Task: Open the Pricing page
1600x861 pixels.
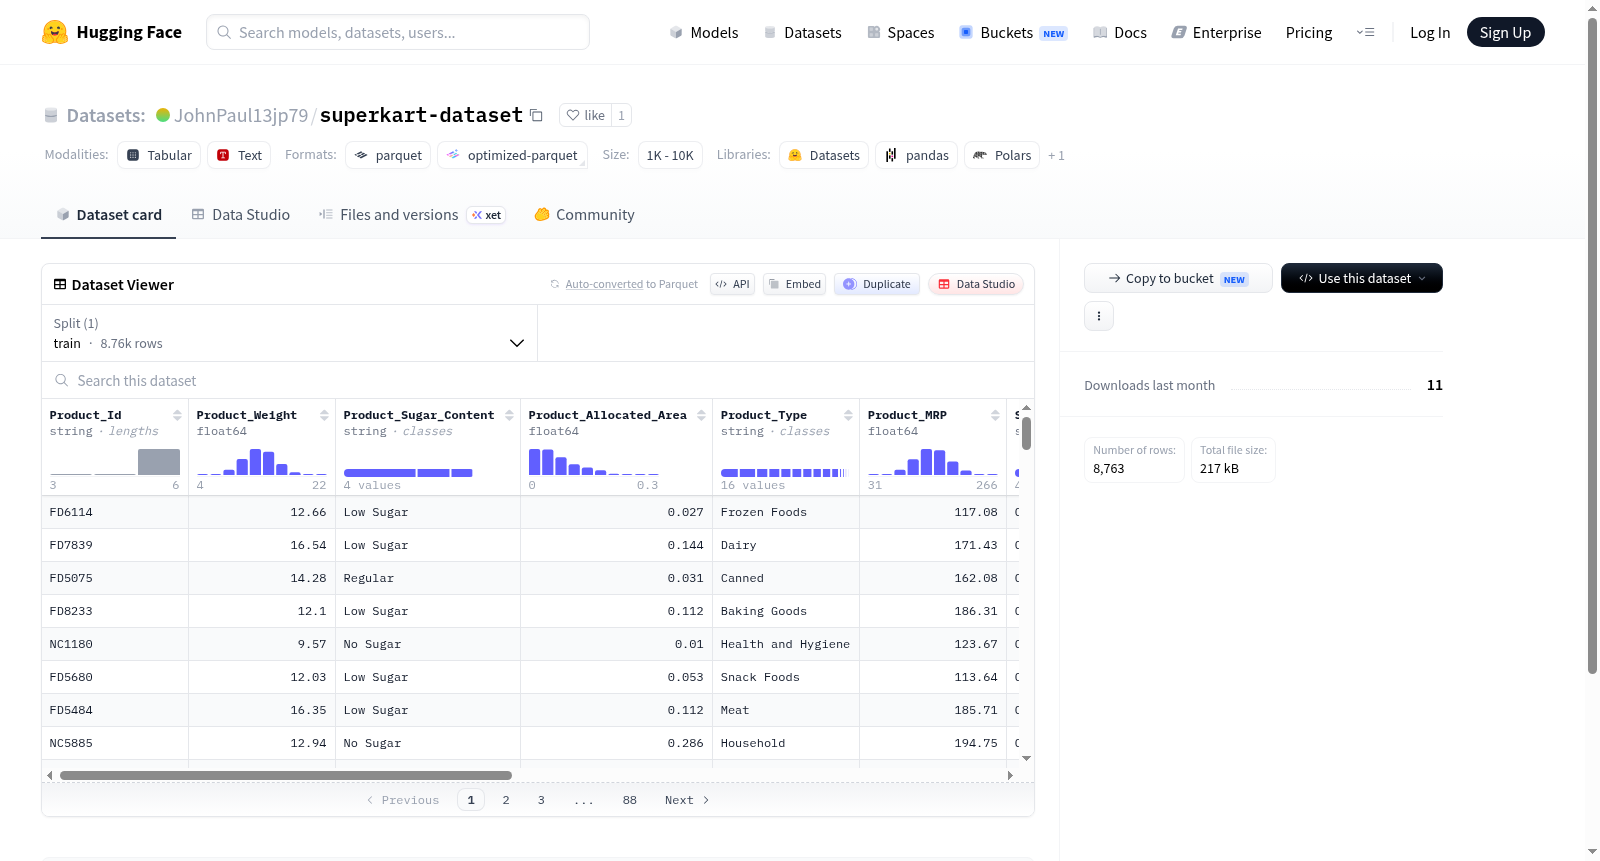Action: 1309,32
